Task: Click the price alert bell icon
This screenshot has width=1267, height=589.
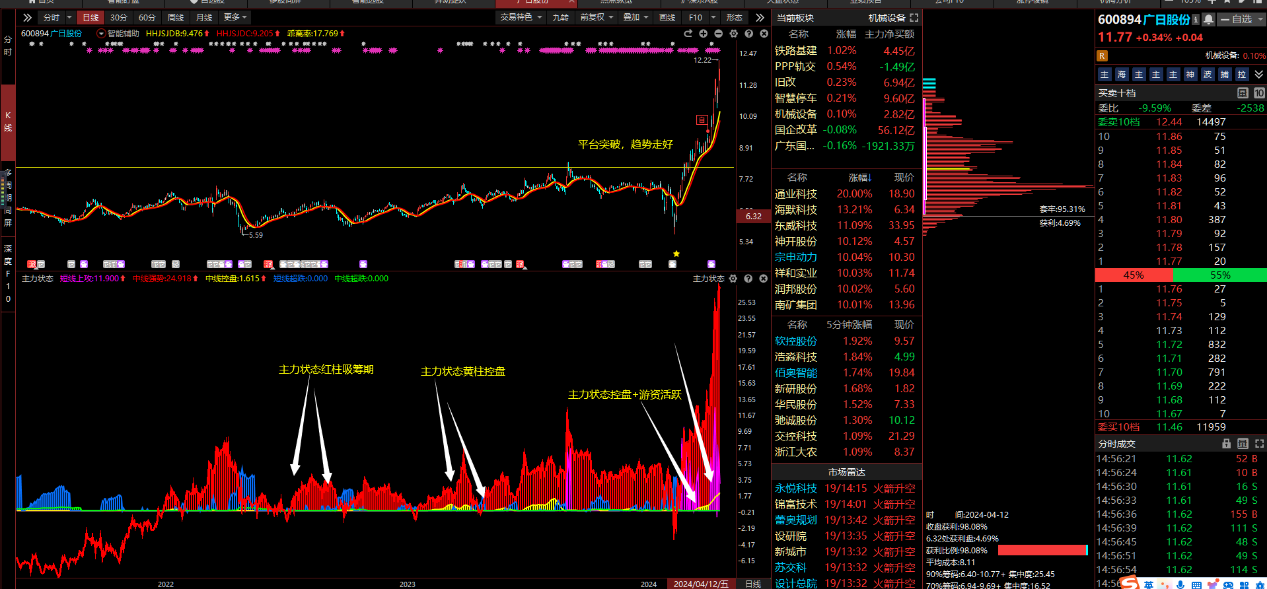Action: click(x=1208, y=19)
